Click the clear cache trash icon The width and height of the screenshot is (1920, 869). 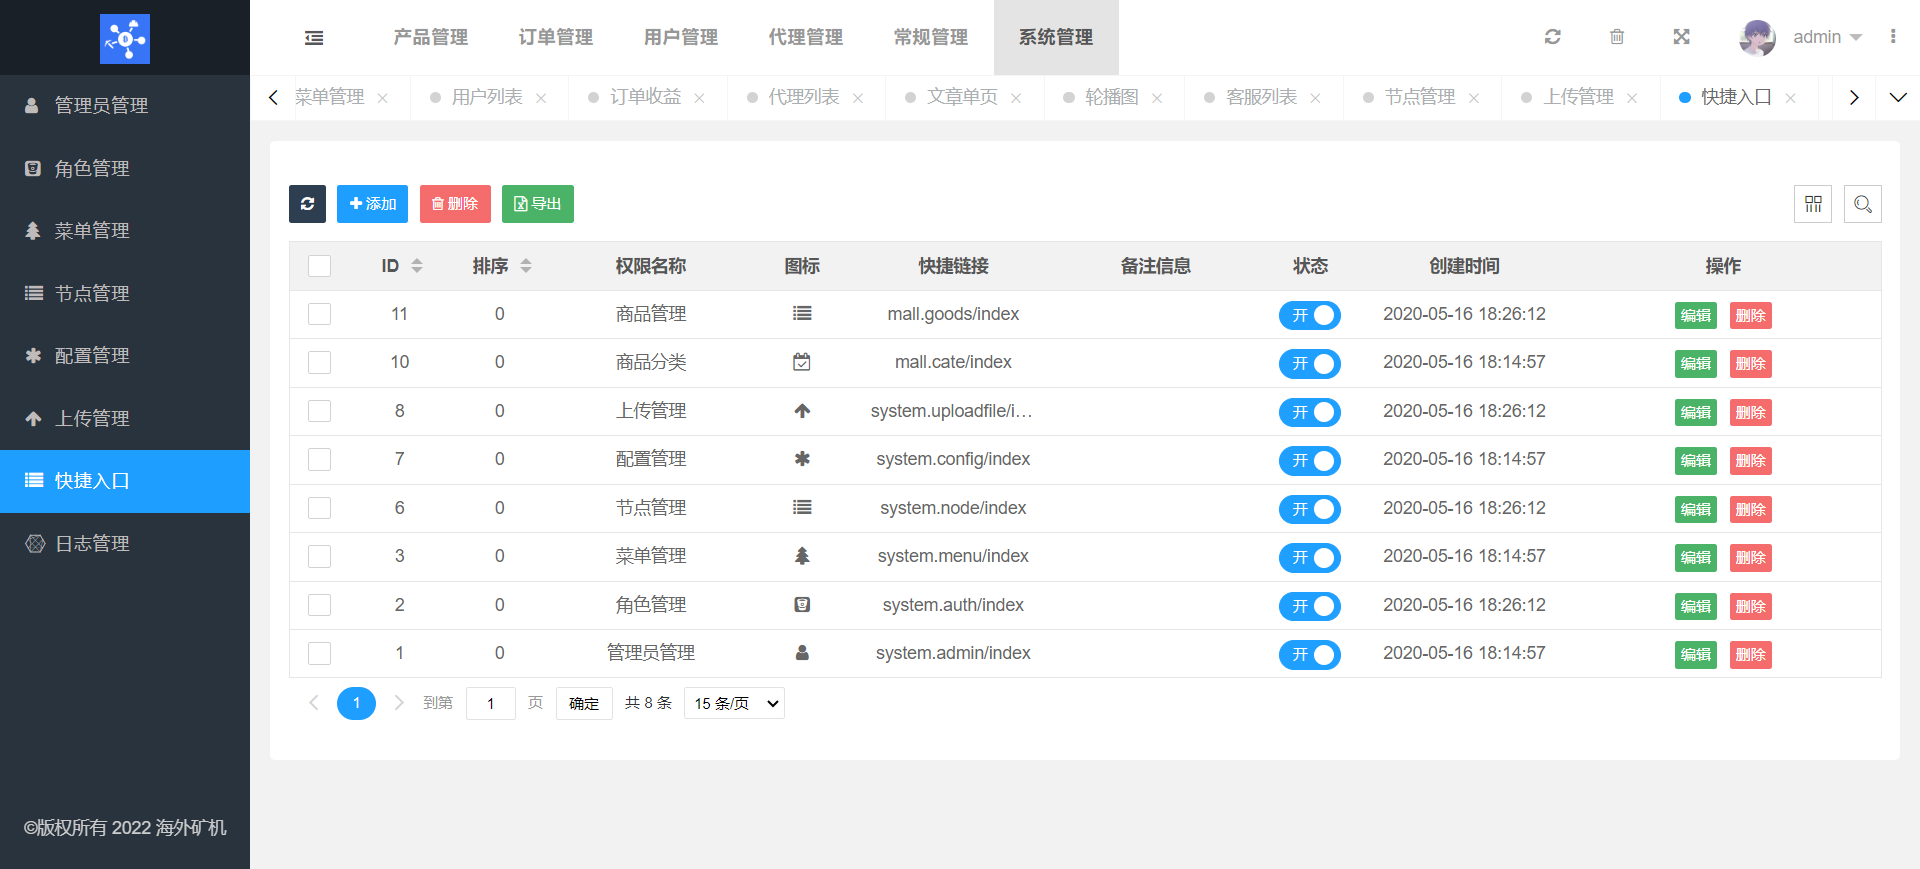1617,37
